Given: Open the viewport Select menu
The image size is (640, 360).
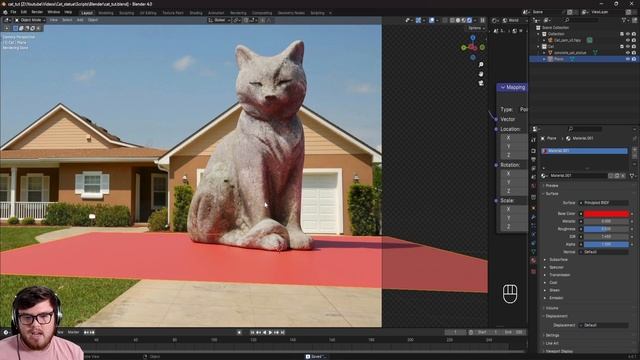Looking at the screenshot, I should click(x=67, y=20).
